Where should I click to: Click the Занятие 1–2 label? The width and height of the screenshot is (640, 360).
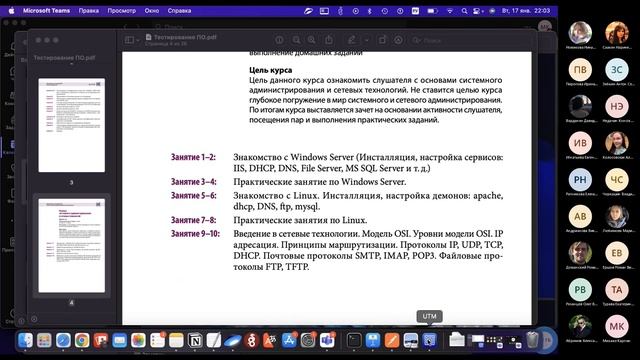pyautogui.click(x=193, y=157)
